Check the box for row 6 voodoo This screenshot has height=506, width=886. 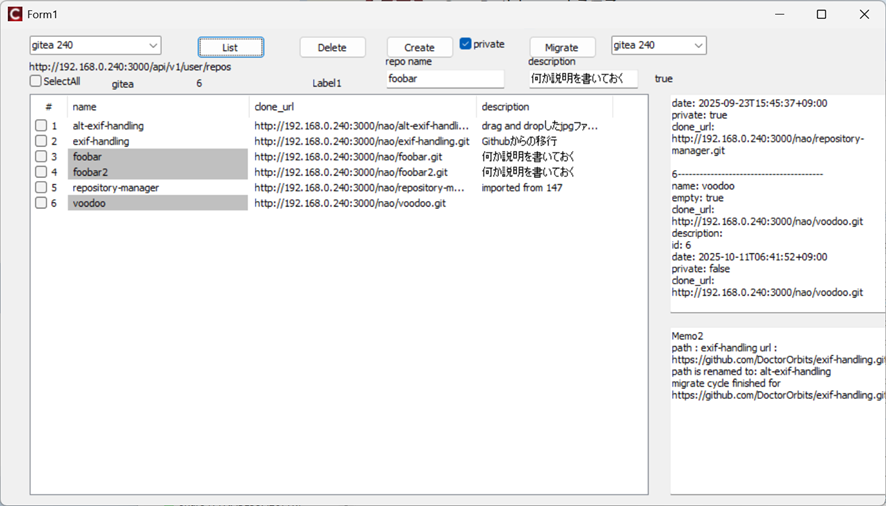(41, 203)
